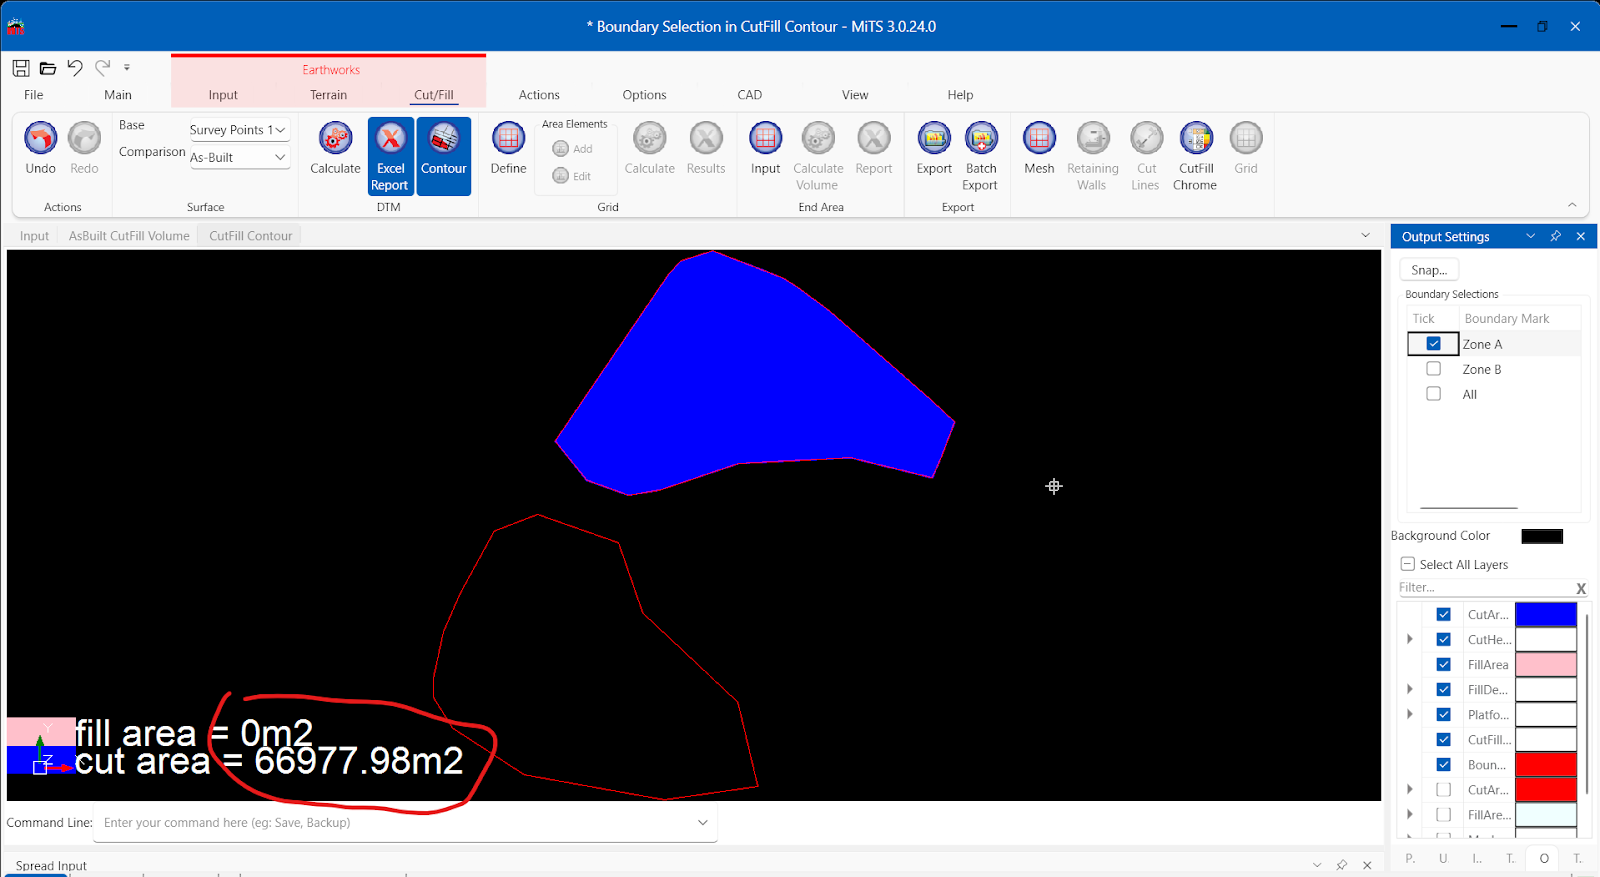Click the Undo icon in the Actions group
The image size is (1600, 877).
[40, 138]
